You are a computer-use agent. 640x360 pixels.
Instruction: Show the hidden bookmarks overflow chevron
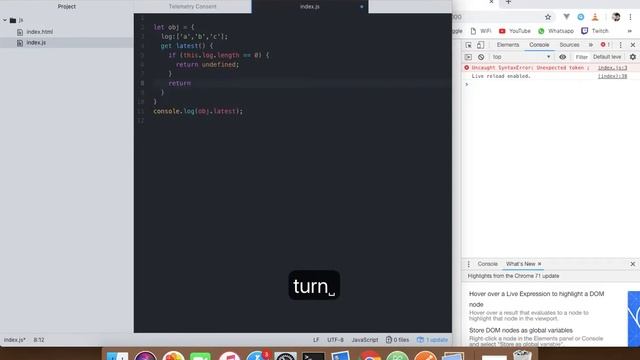[x=629, y=31]
